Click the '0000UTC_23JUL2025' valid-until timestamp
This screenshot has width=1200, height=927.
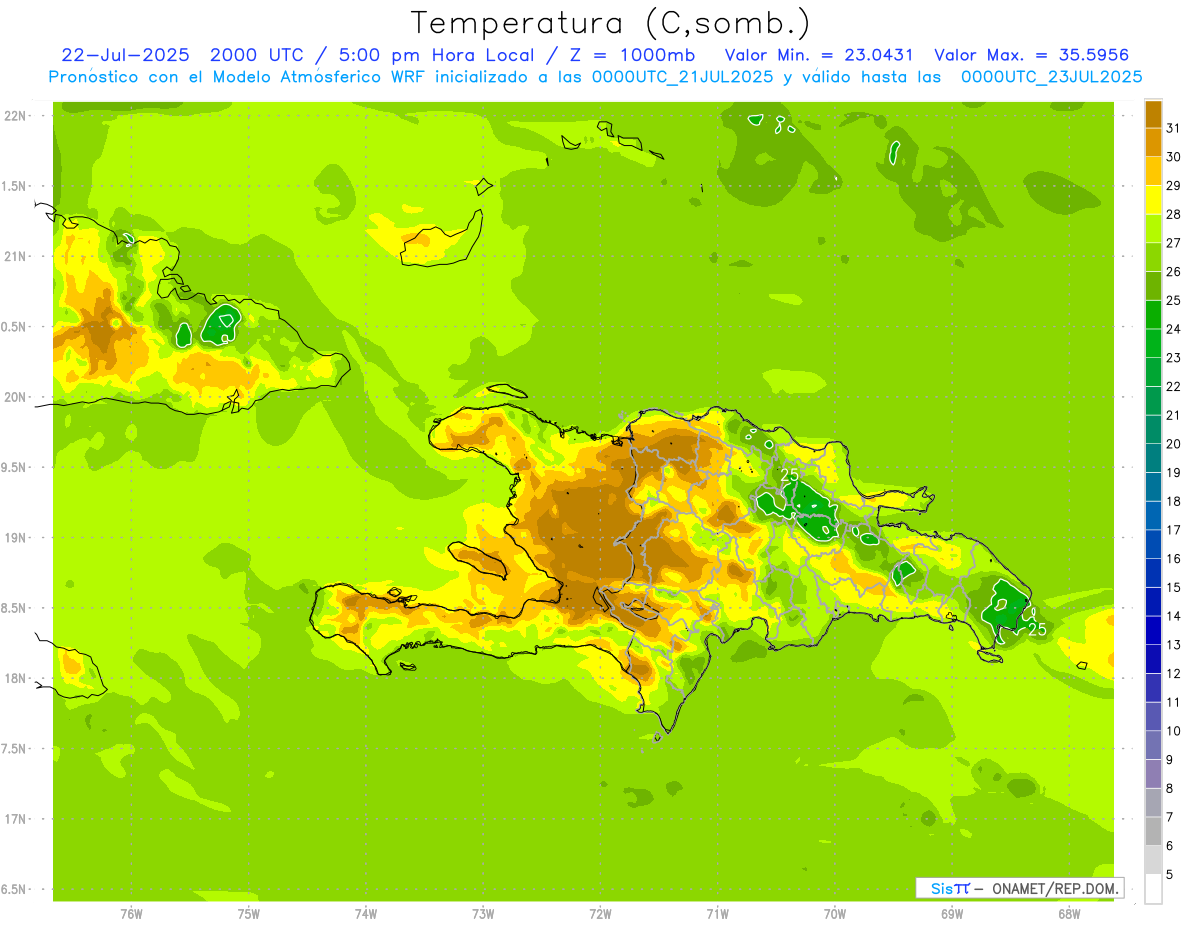1052,77
